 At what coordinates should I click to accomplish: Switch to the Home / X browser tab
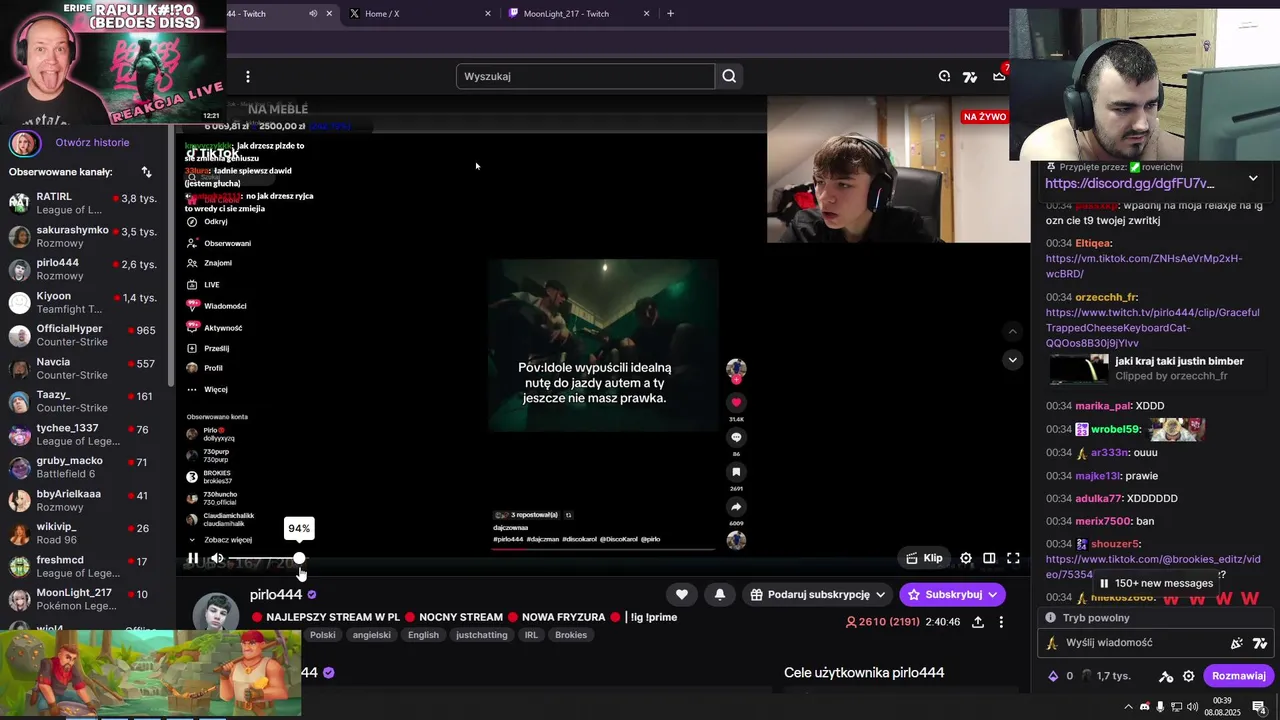coord(419,13)
